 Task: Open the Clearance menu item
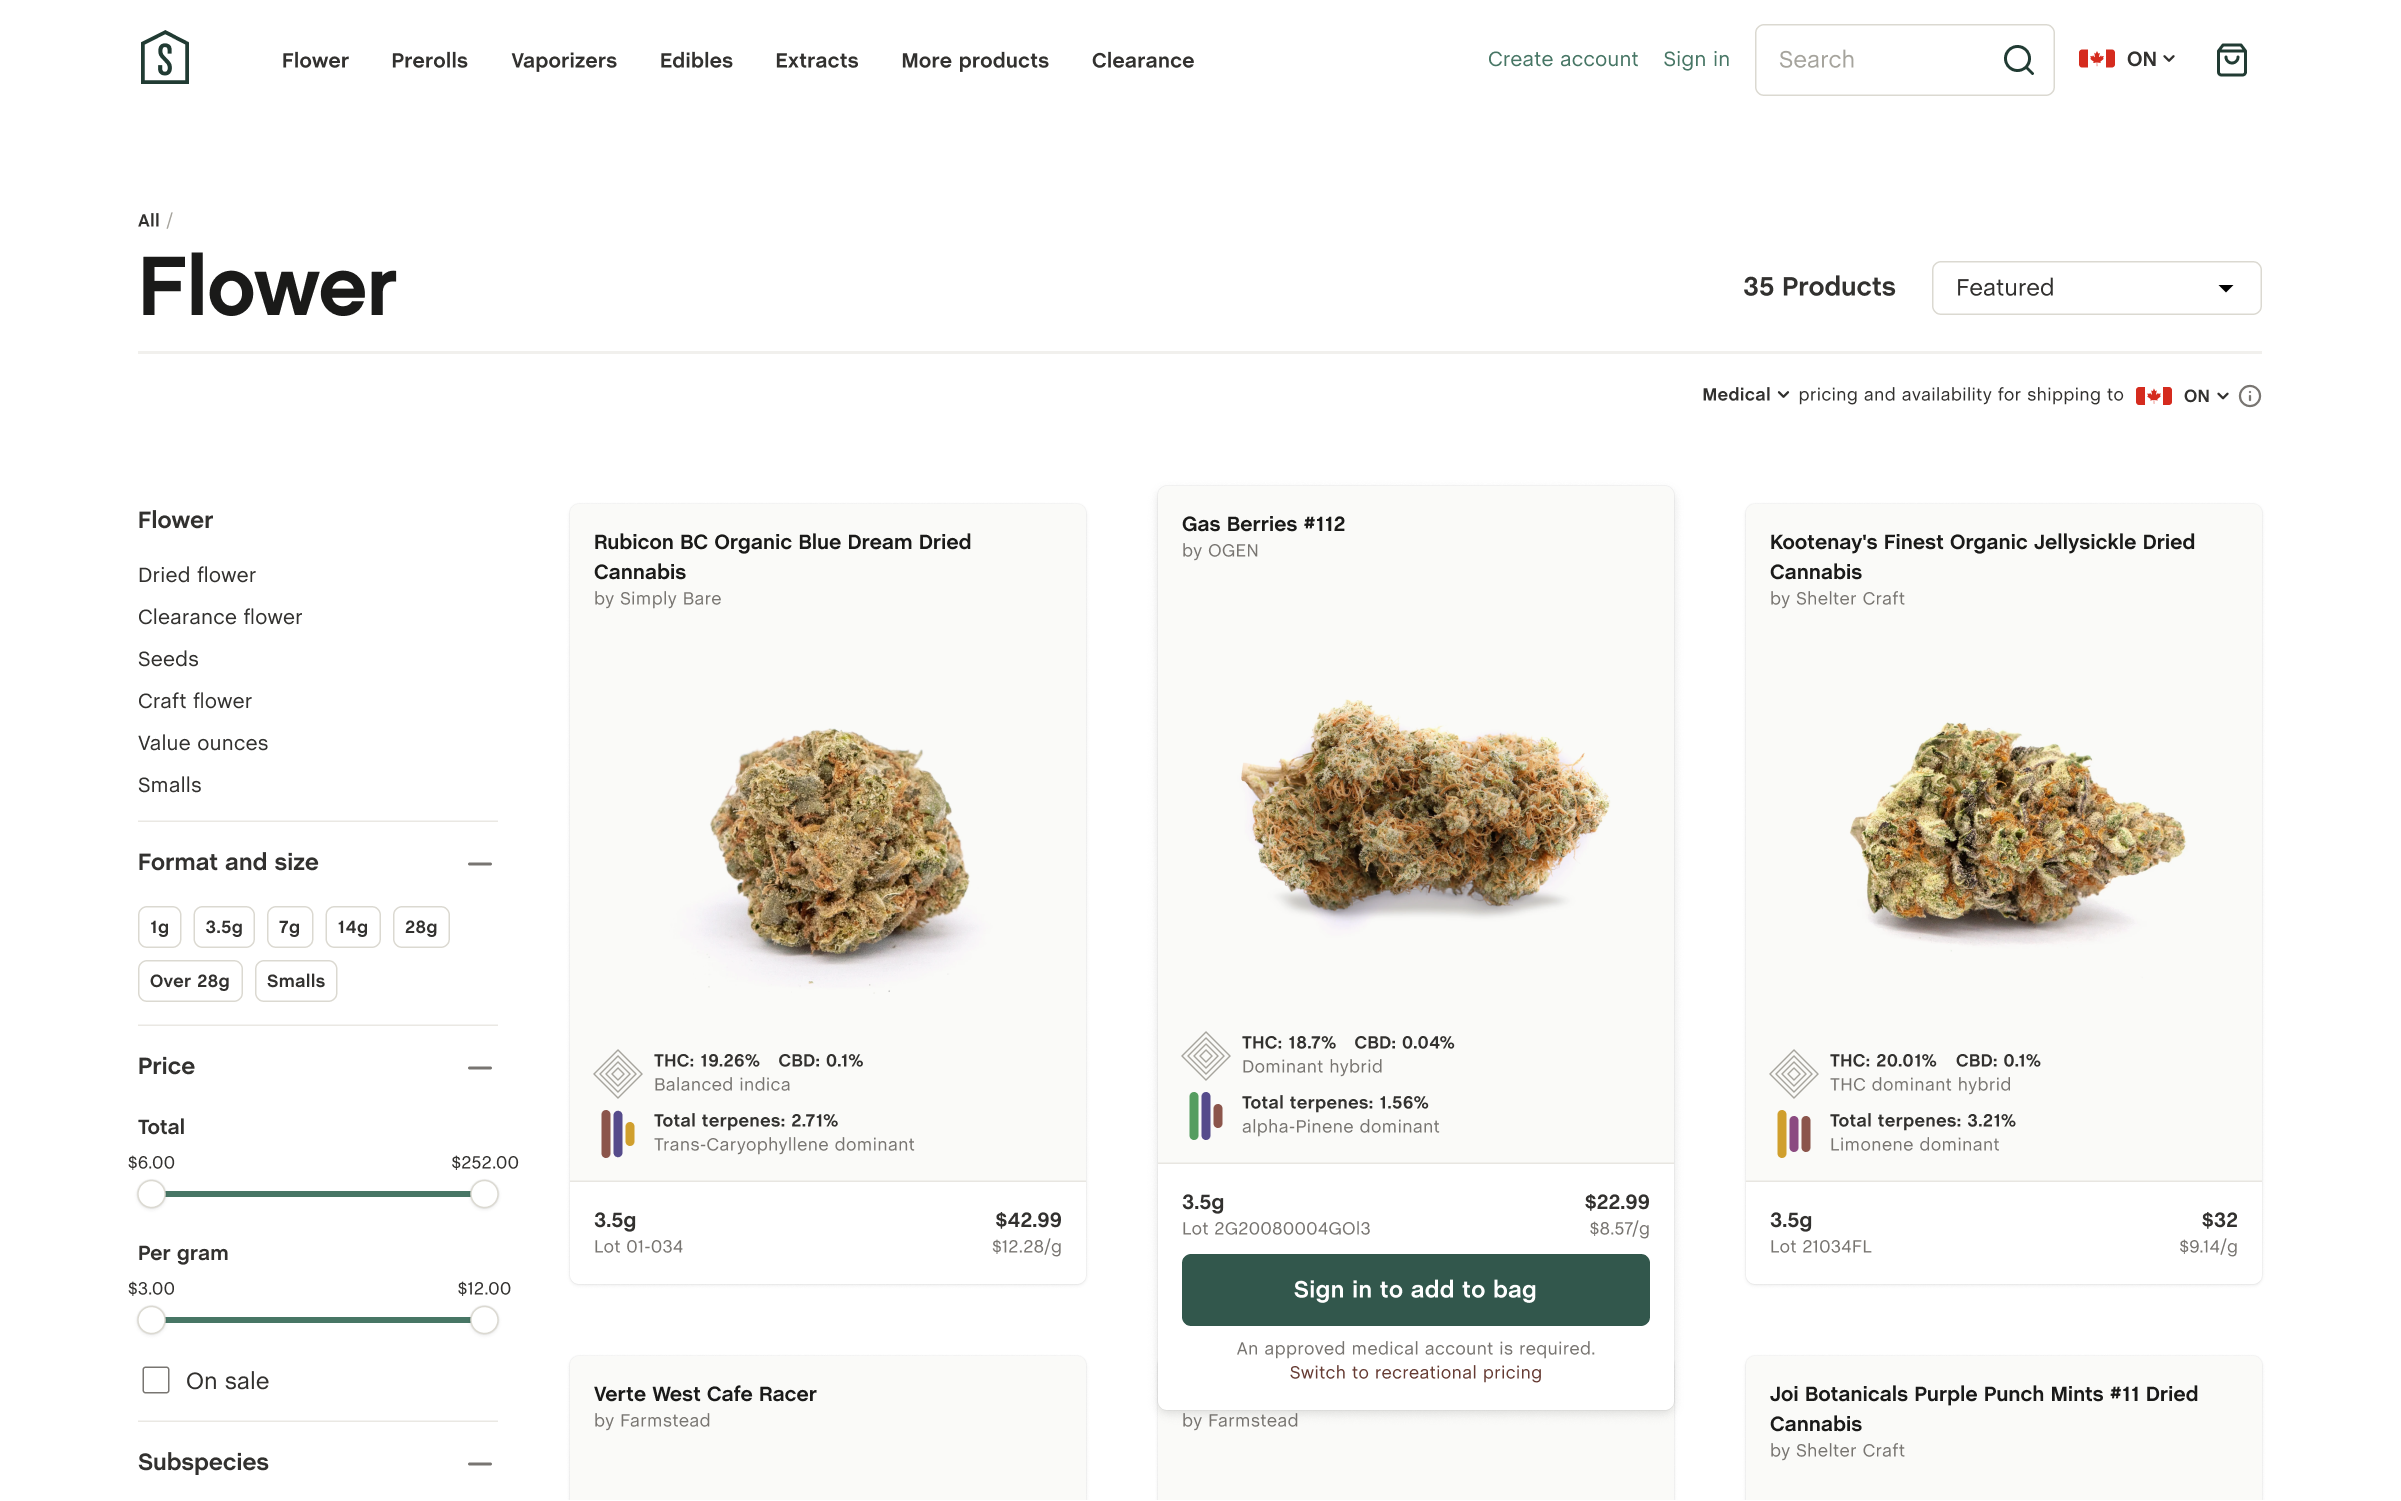tap(1142, 60)
